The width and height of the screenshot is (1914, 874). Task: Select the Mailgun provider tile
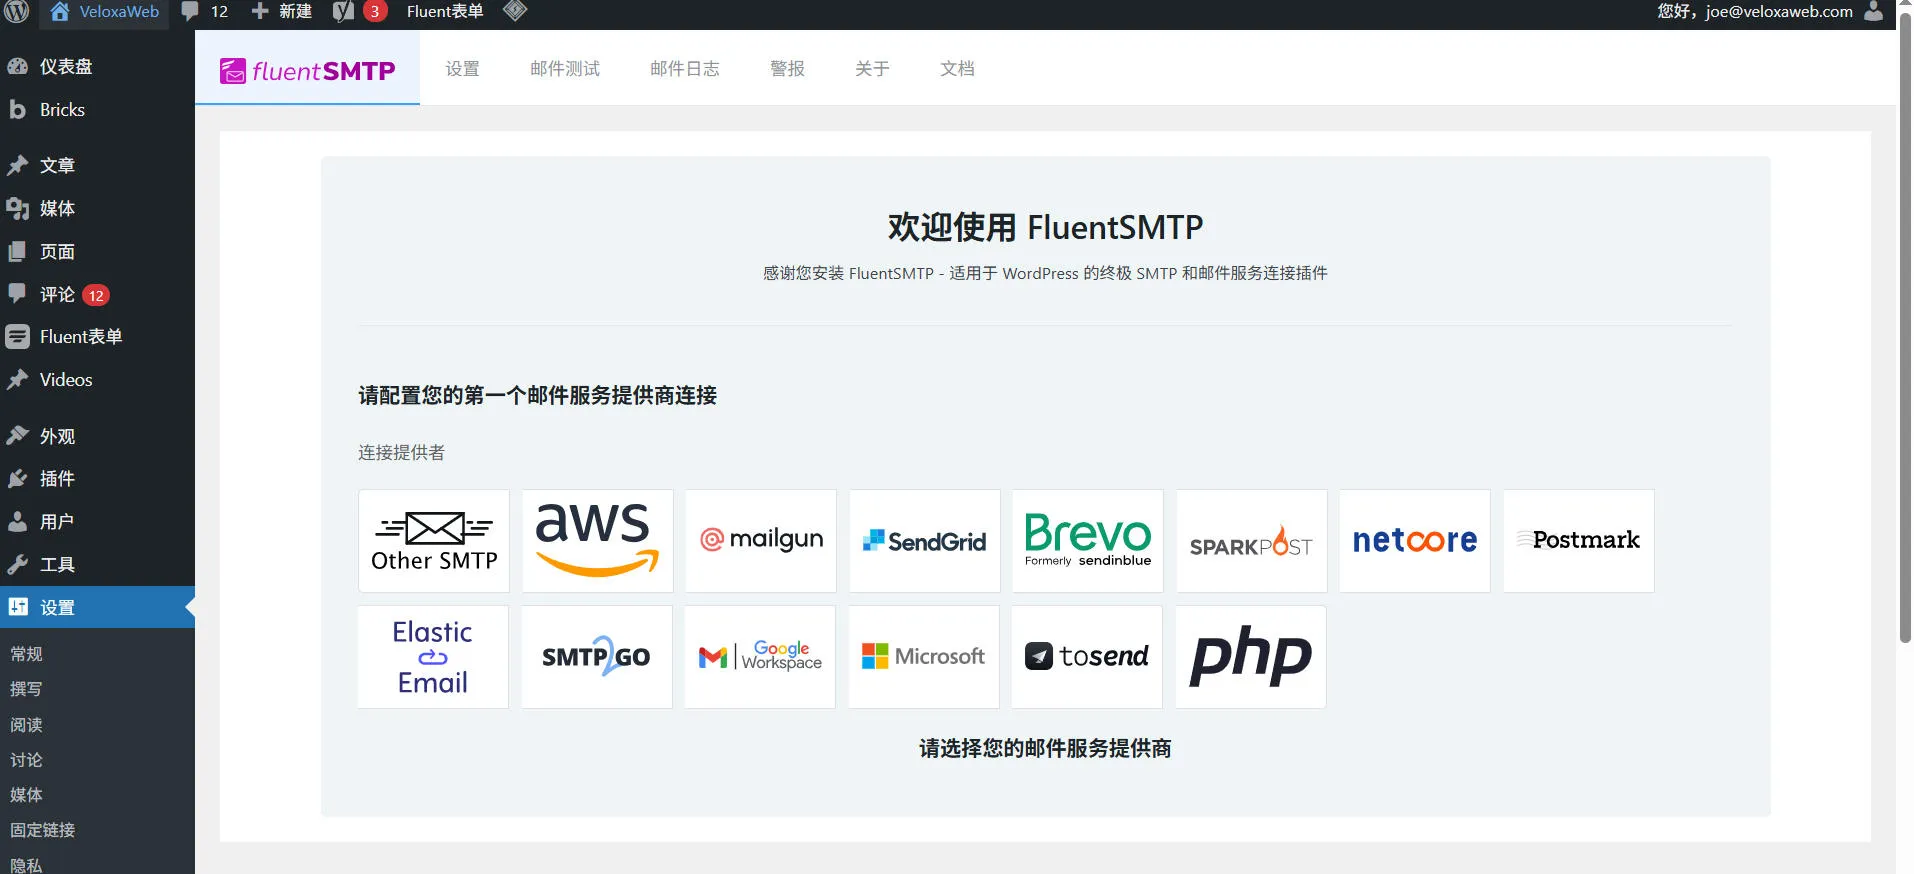(x=761, y=541)
